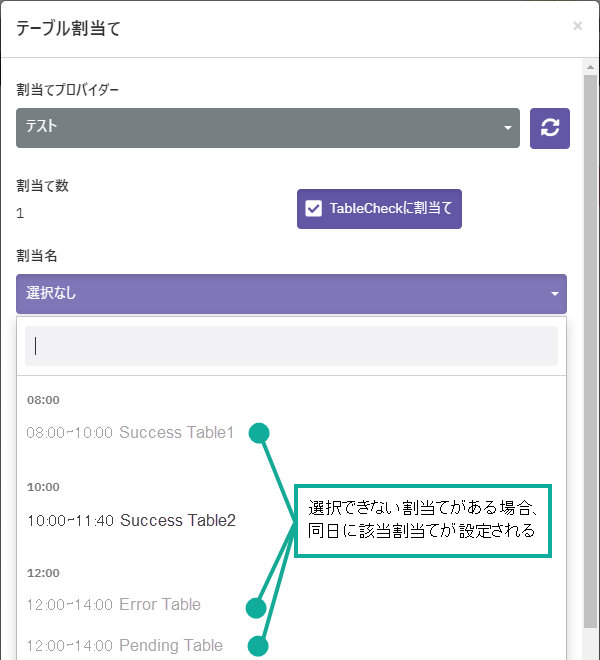Close the テーブル割当て dialog
The height and width of the screenshot is (660, 600).
tap(577, 26)
